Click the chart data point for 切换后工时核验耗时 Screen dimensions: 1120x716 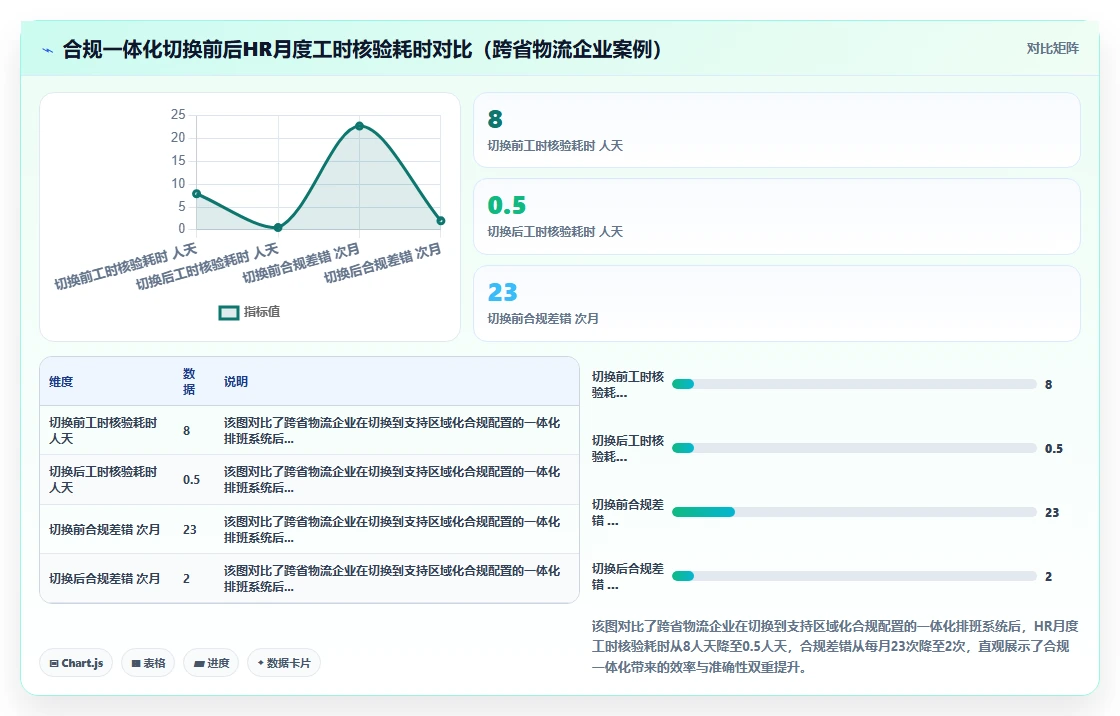(x=278, y=227)
